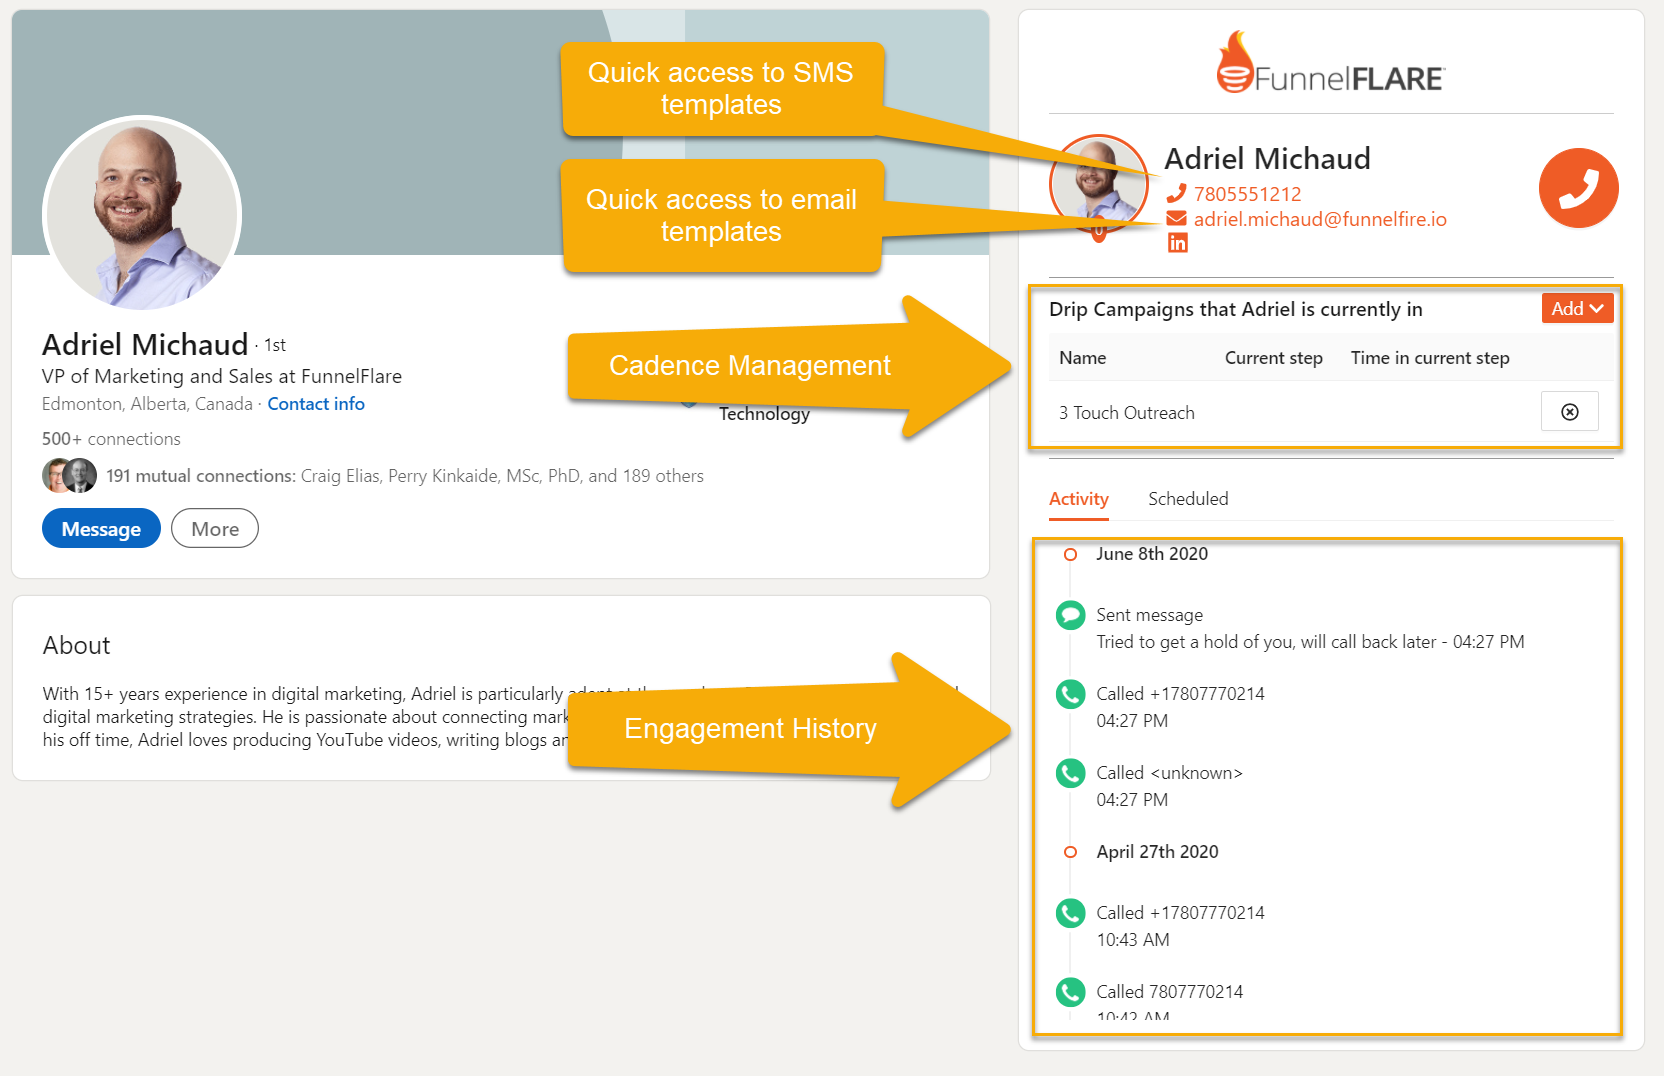Viewport: 1664px width, 1076px height.
Task: Click the LinkedIn Message button
Action: [101, 529]
